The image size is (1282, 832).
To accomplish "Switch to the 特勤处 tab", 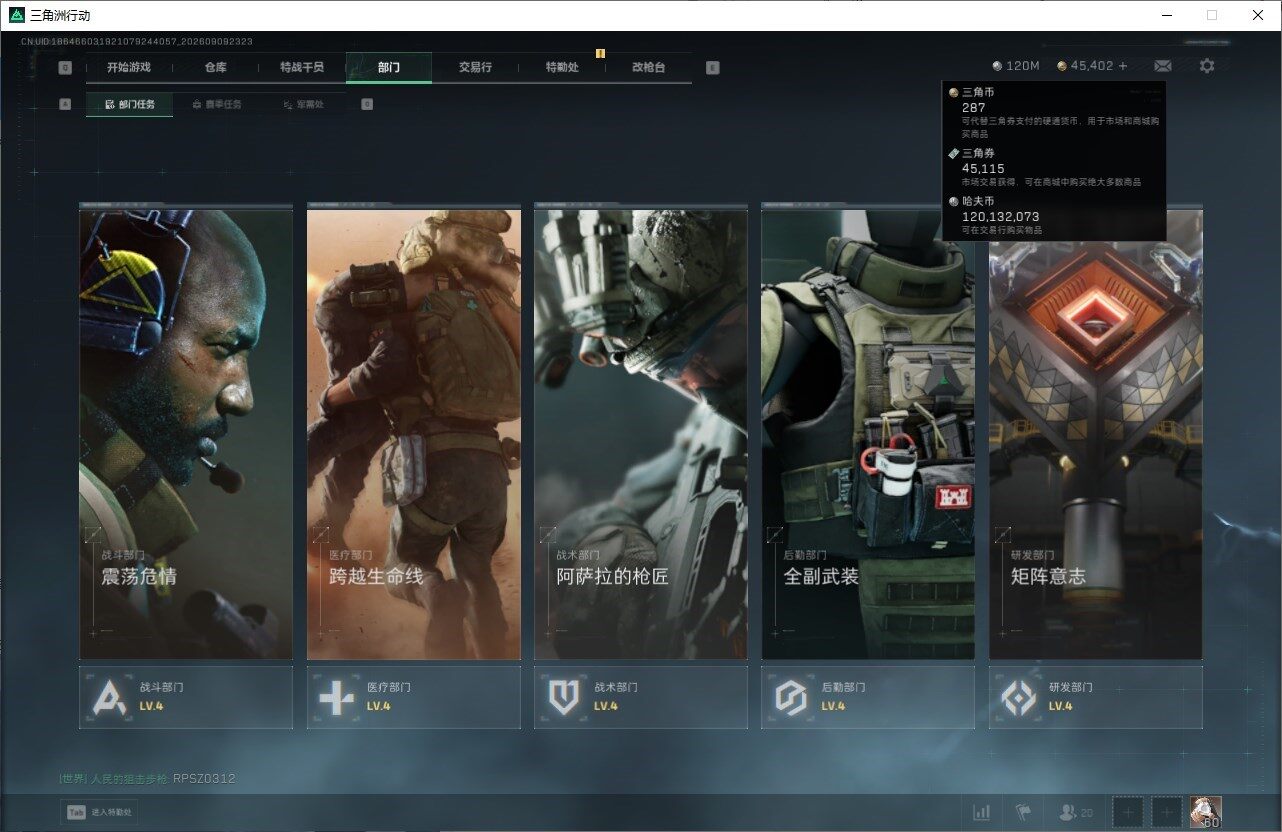I will tap(562, 67).
